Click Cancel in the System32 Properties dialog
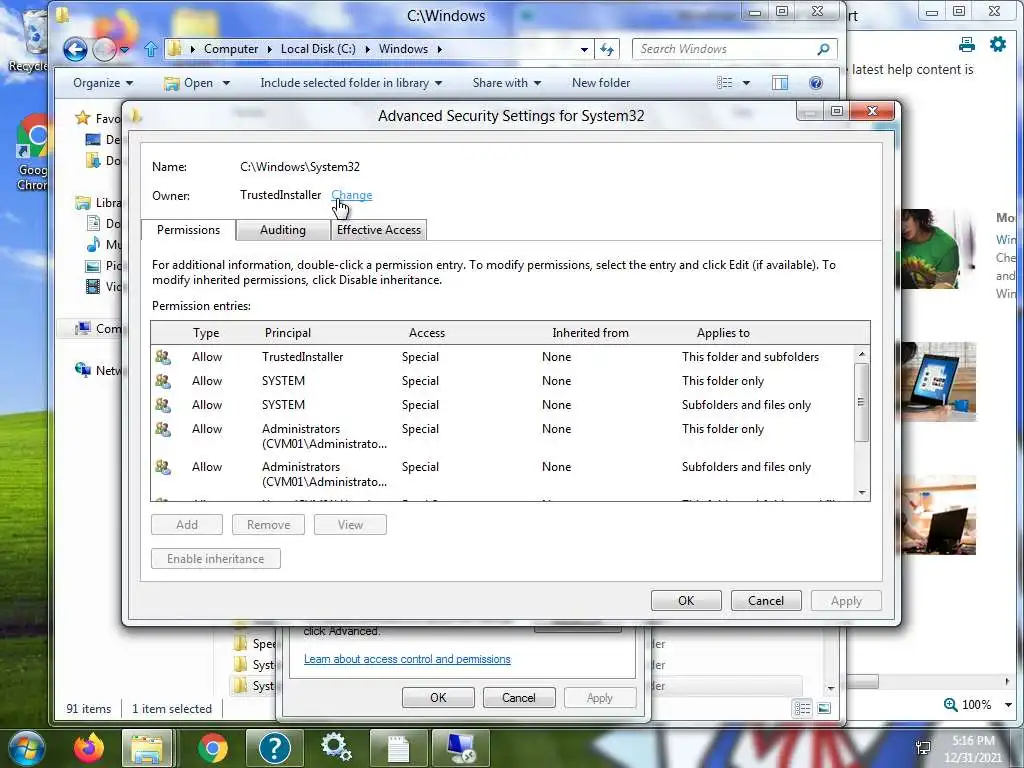The height and width of the screenshot is (768, 1024). [519, 697]
